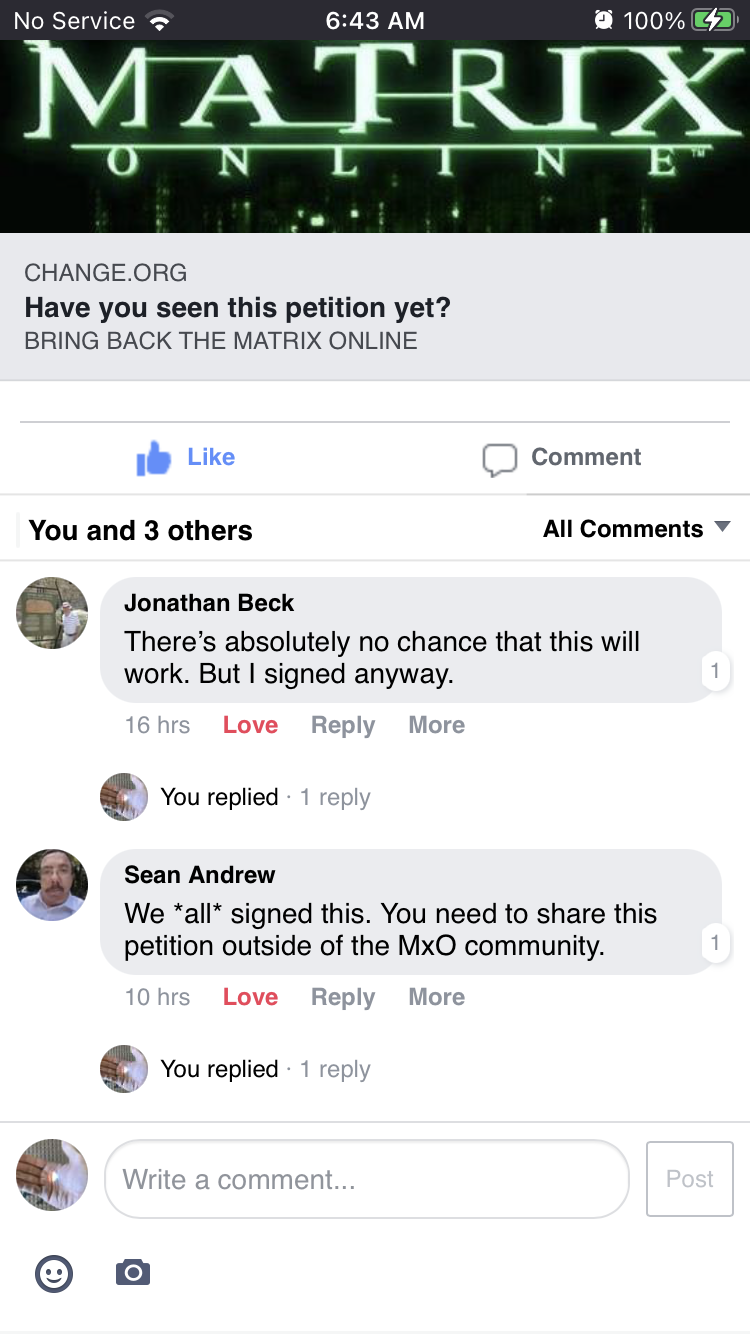Reply to Jonathan Beck's comment
Image resolution: width=750 pixels, height=1334 pixels.
tap(342, 725)
